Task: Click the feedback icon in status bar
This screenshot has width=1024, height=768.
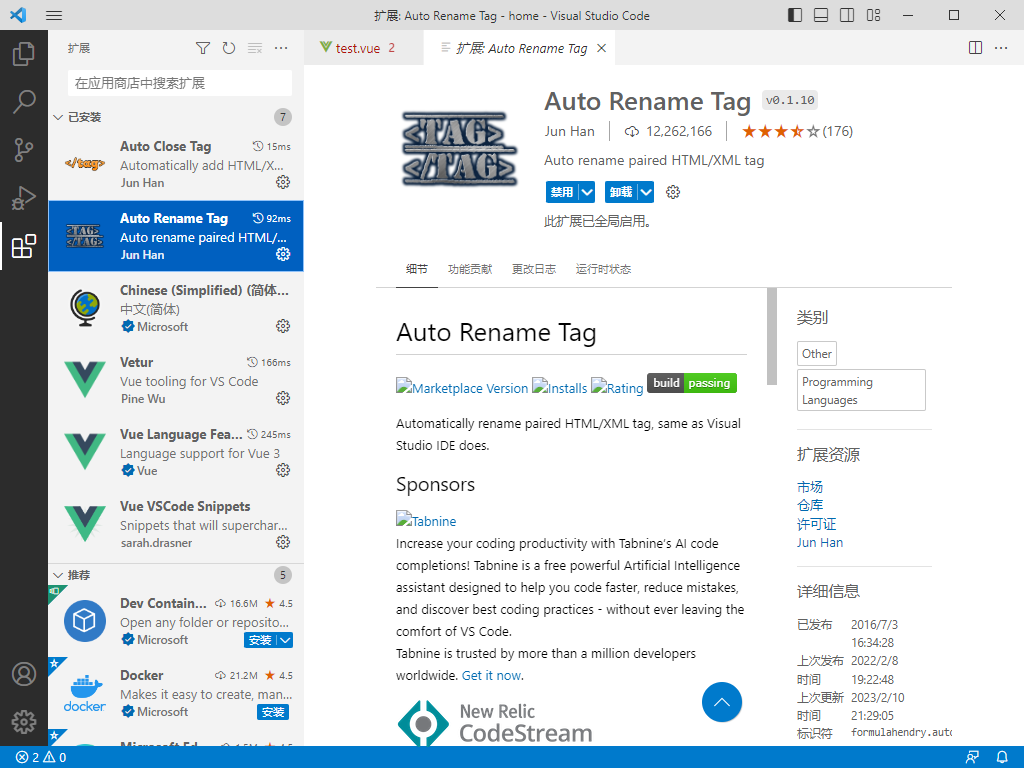Action: pos(972,758)
